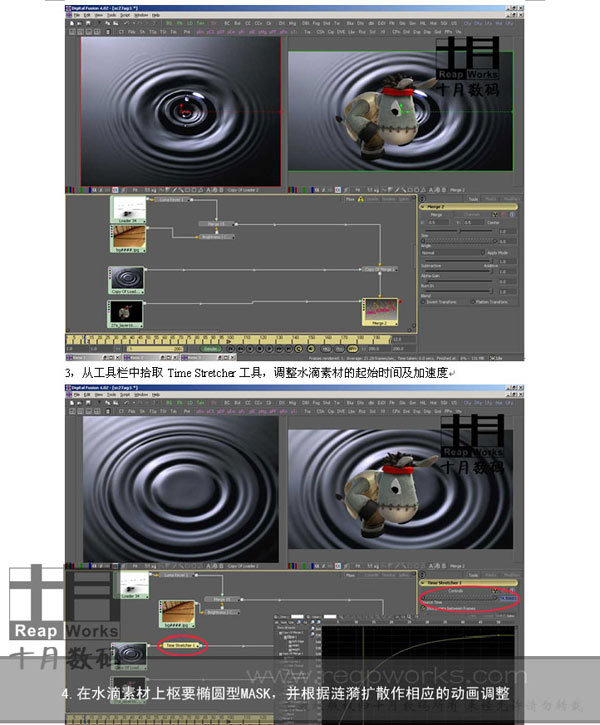The width and height of the screenshot is (600, 725).
Task: Click the BG tool in upper window toolbar
Action: pyautogui.click(x=169, y=23)
